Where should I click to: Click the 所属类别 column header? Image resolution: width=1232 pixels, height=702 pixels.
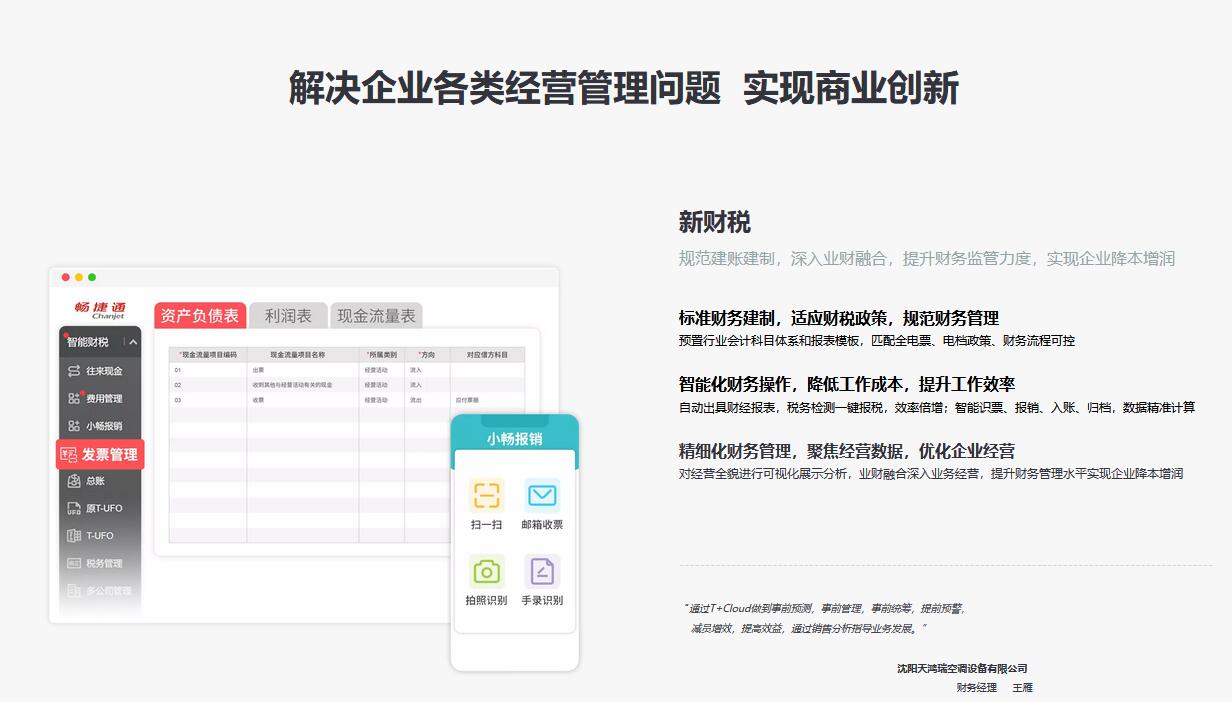[381, 355]
